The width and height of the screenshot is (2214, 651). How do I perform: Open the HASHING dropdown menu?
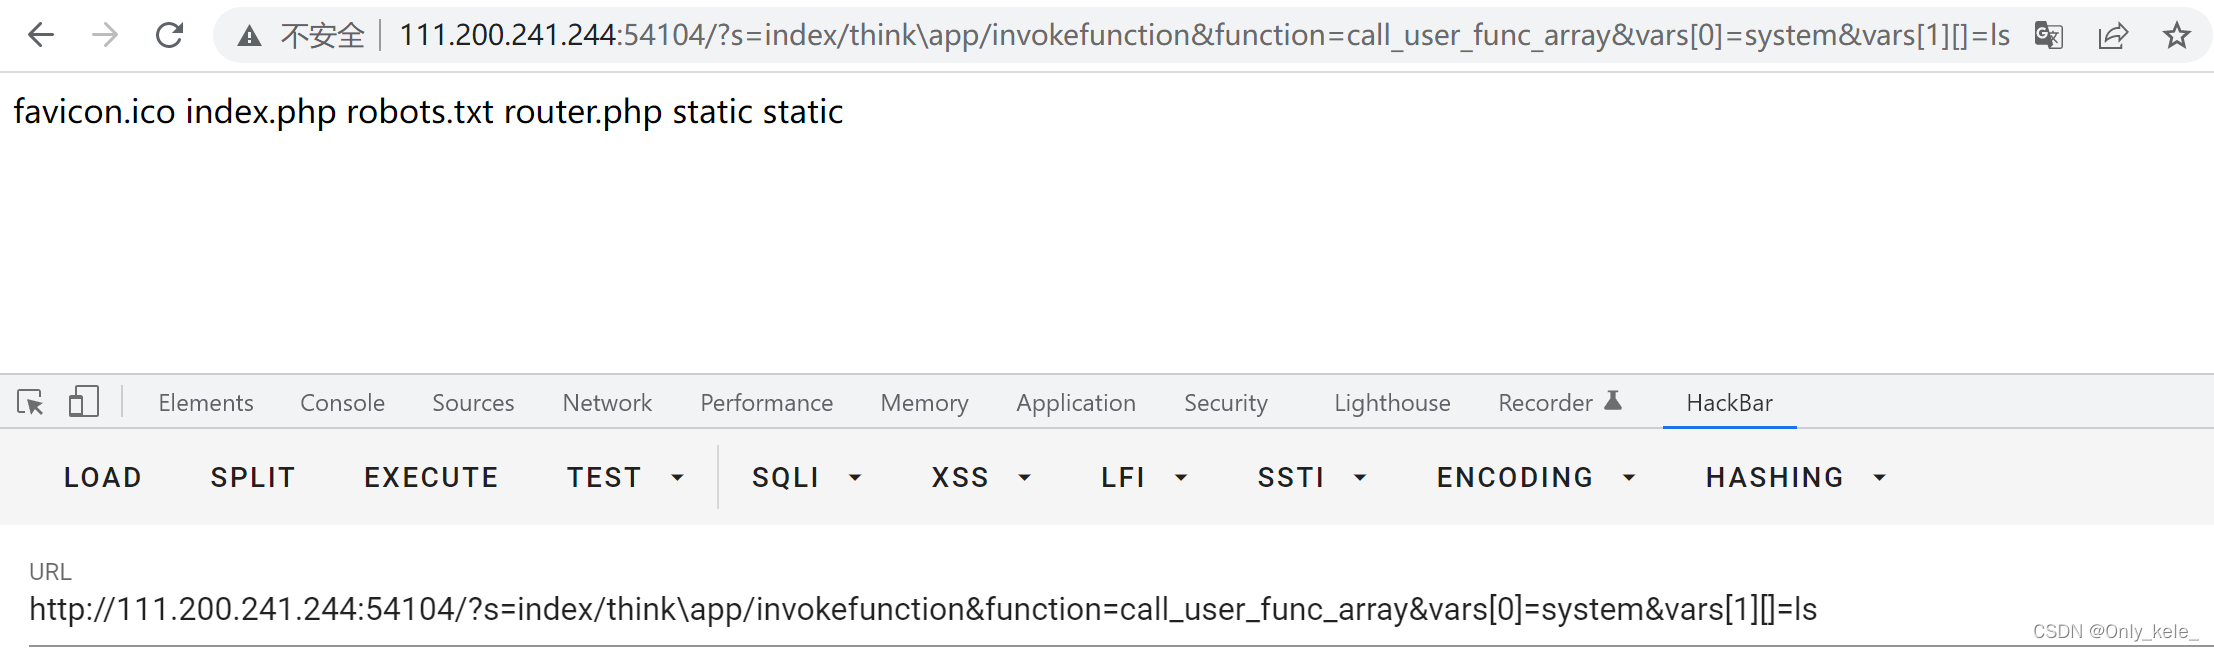tap(1796, 478)
